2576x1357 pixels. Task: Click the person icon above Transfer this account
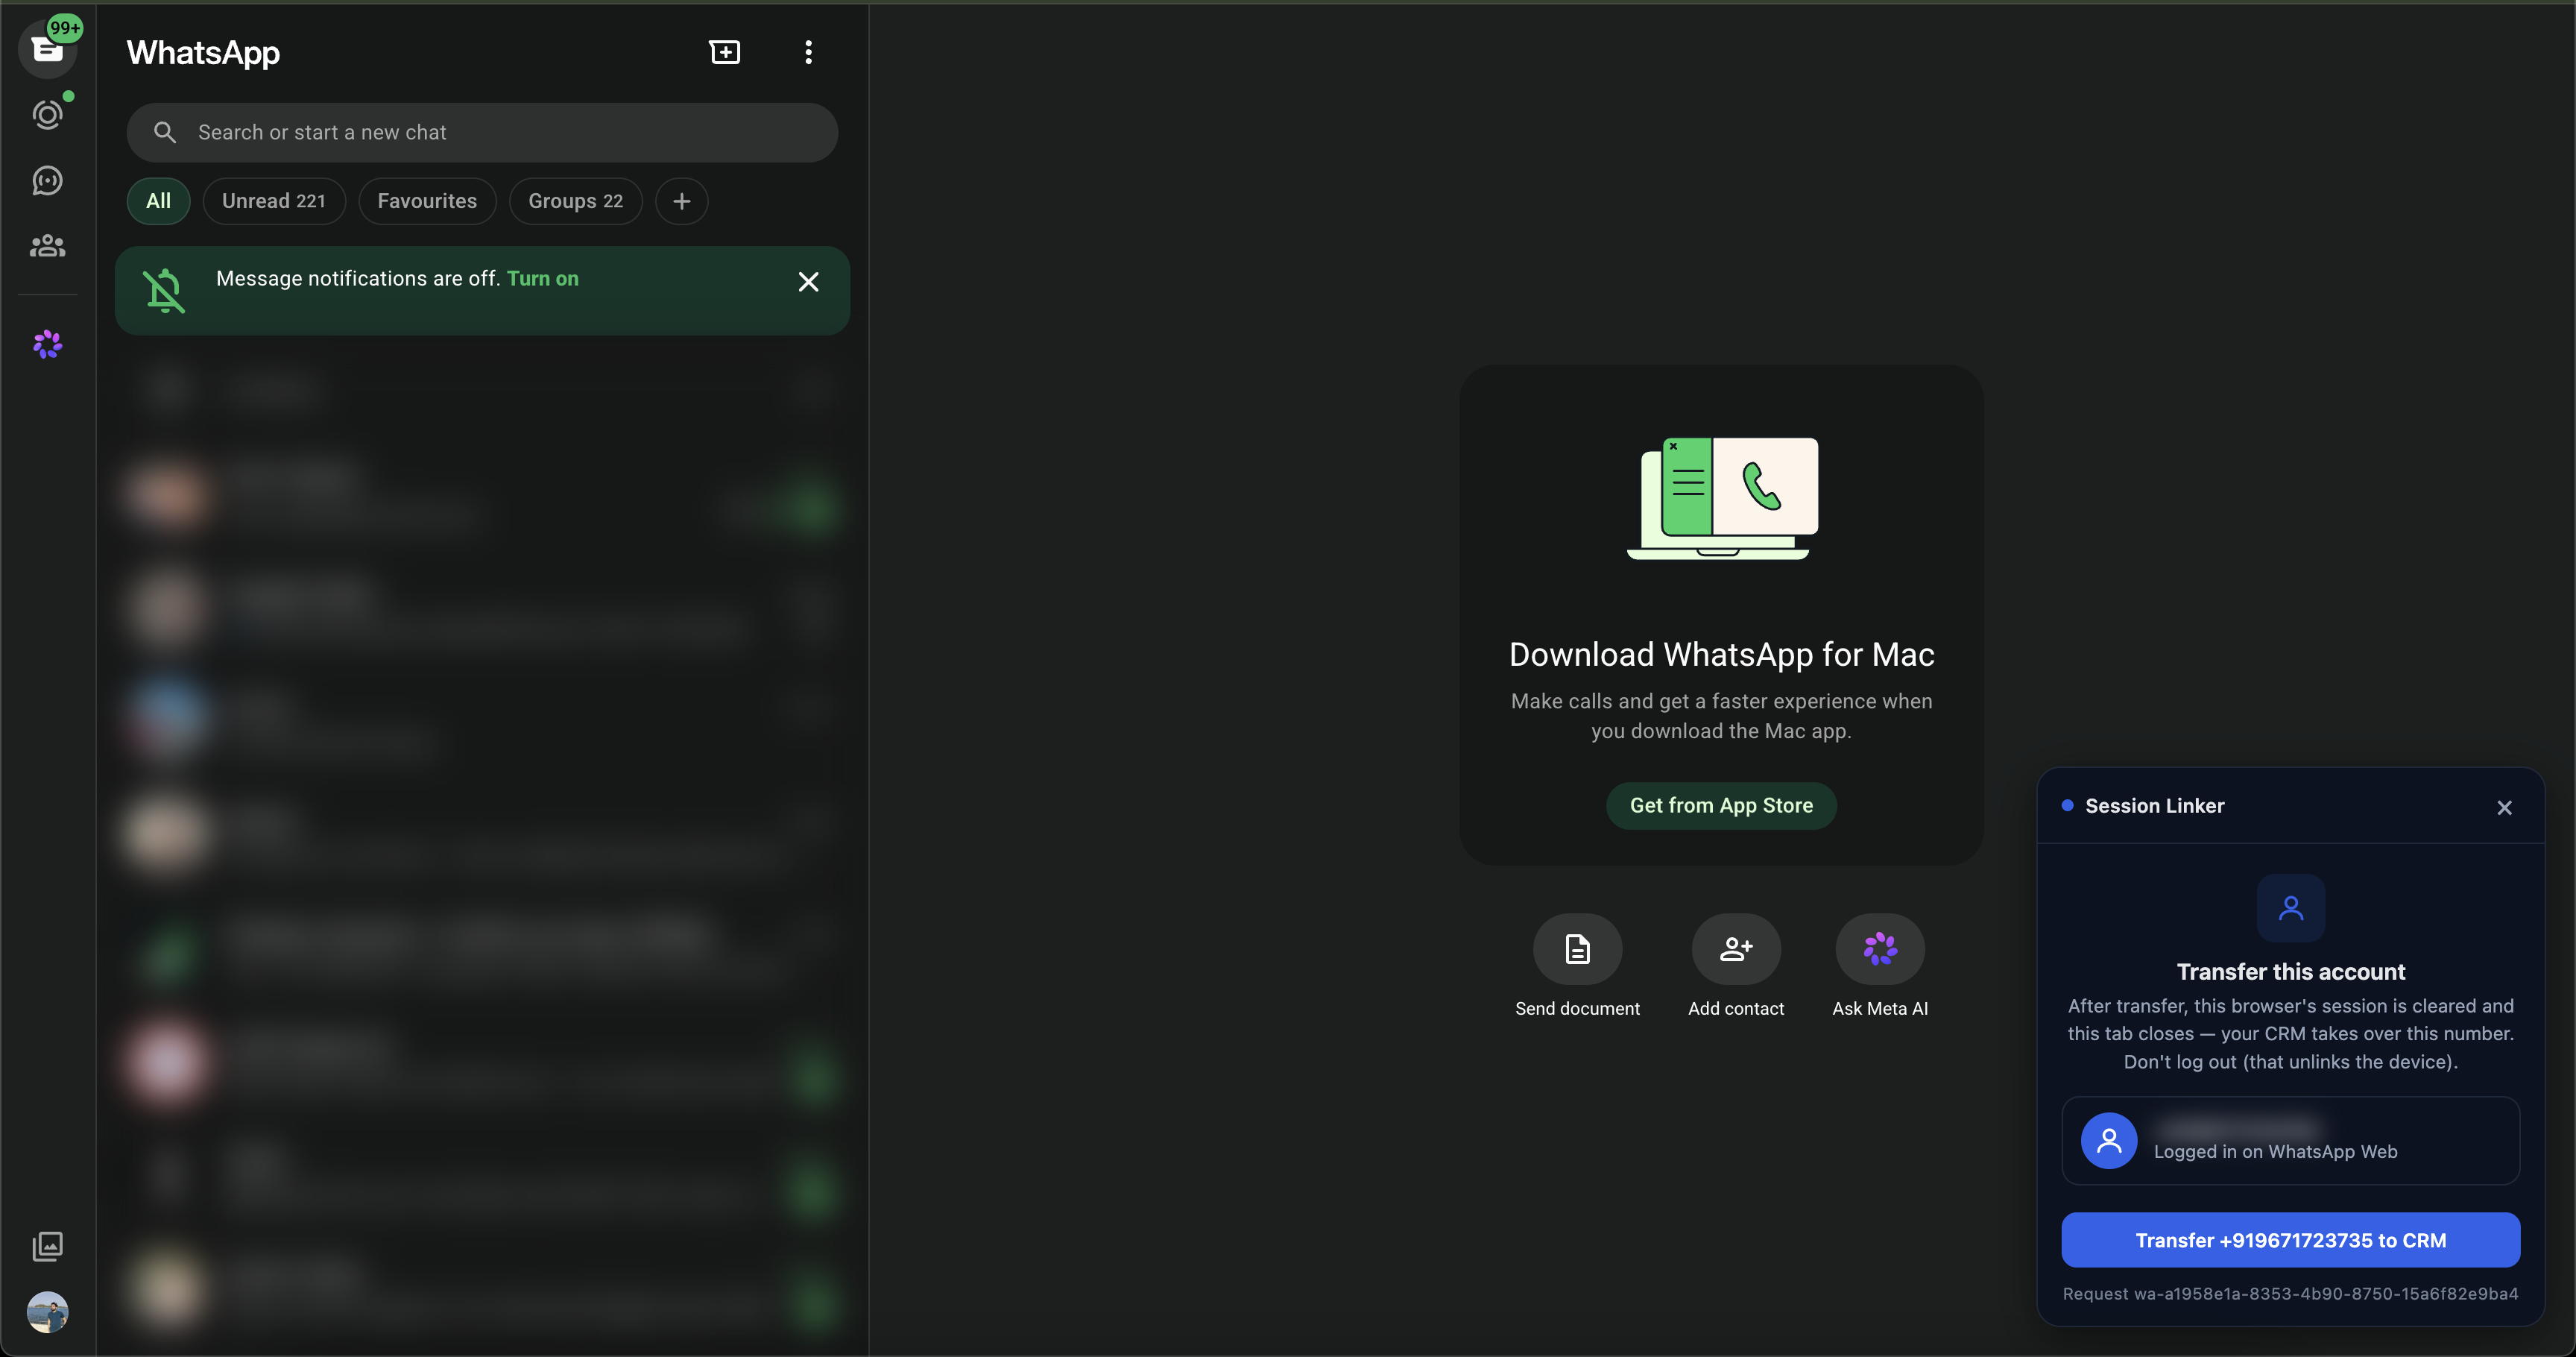pyautogui.click(x=2291, y=908)
